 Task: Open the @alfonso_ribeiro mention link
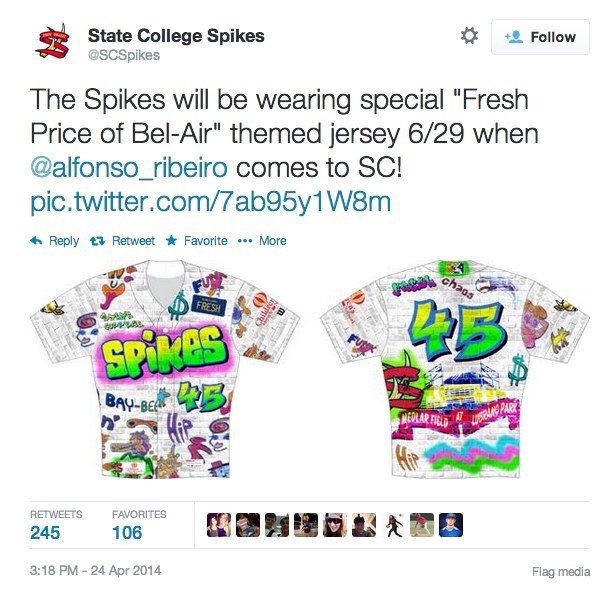coord(129,168)
